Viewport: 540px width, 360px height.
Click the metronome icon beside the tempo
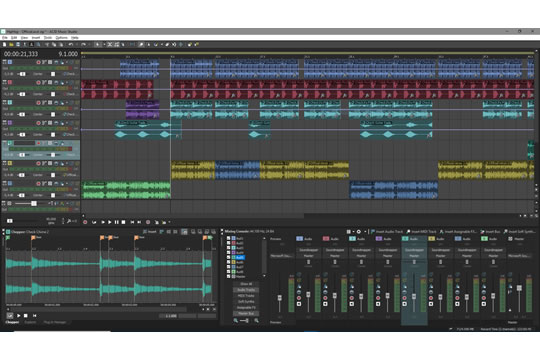[x=69, y=221]
